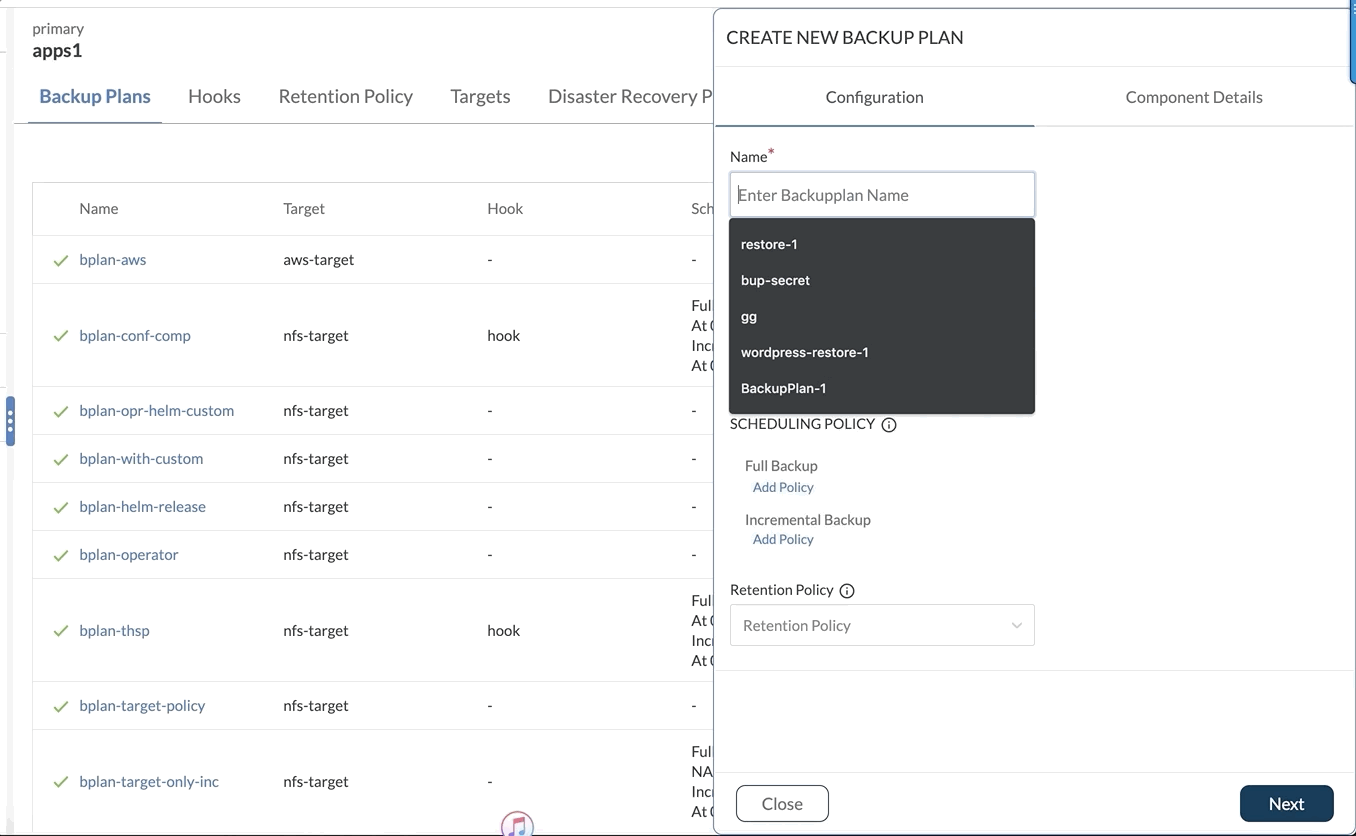1356x836 pixels.
Task: Click the Scheduling Policy info icon
Action: coord(889,425)
